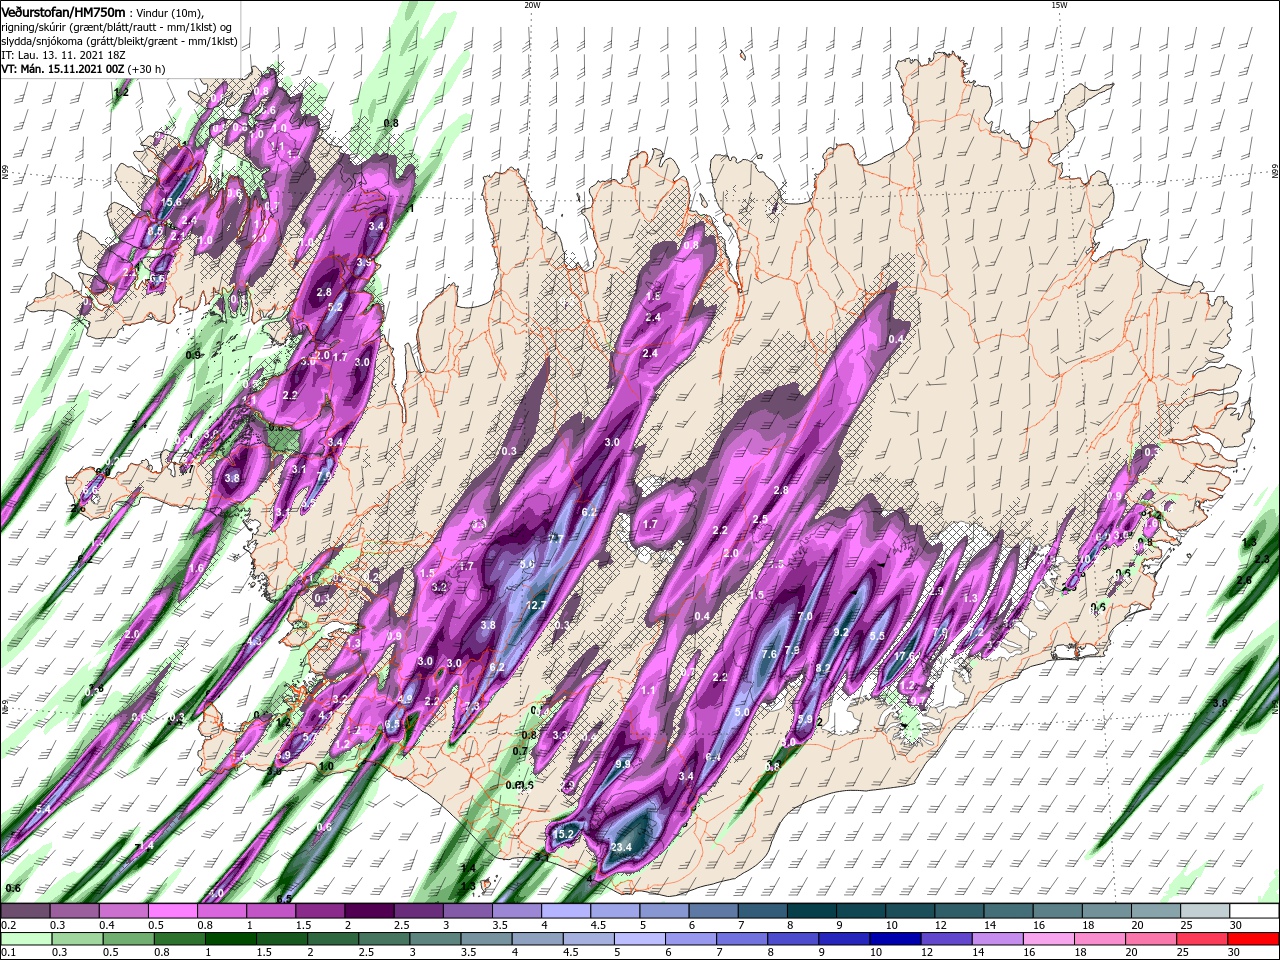Click the Veðurstofan/HM750m title text
Screen dimensions: 1280x960
[63, 11]
